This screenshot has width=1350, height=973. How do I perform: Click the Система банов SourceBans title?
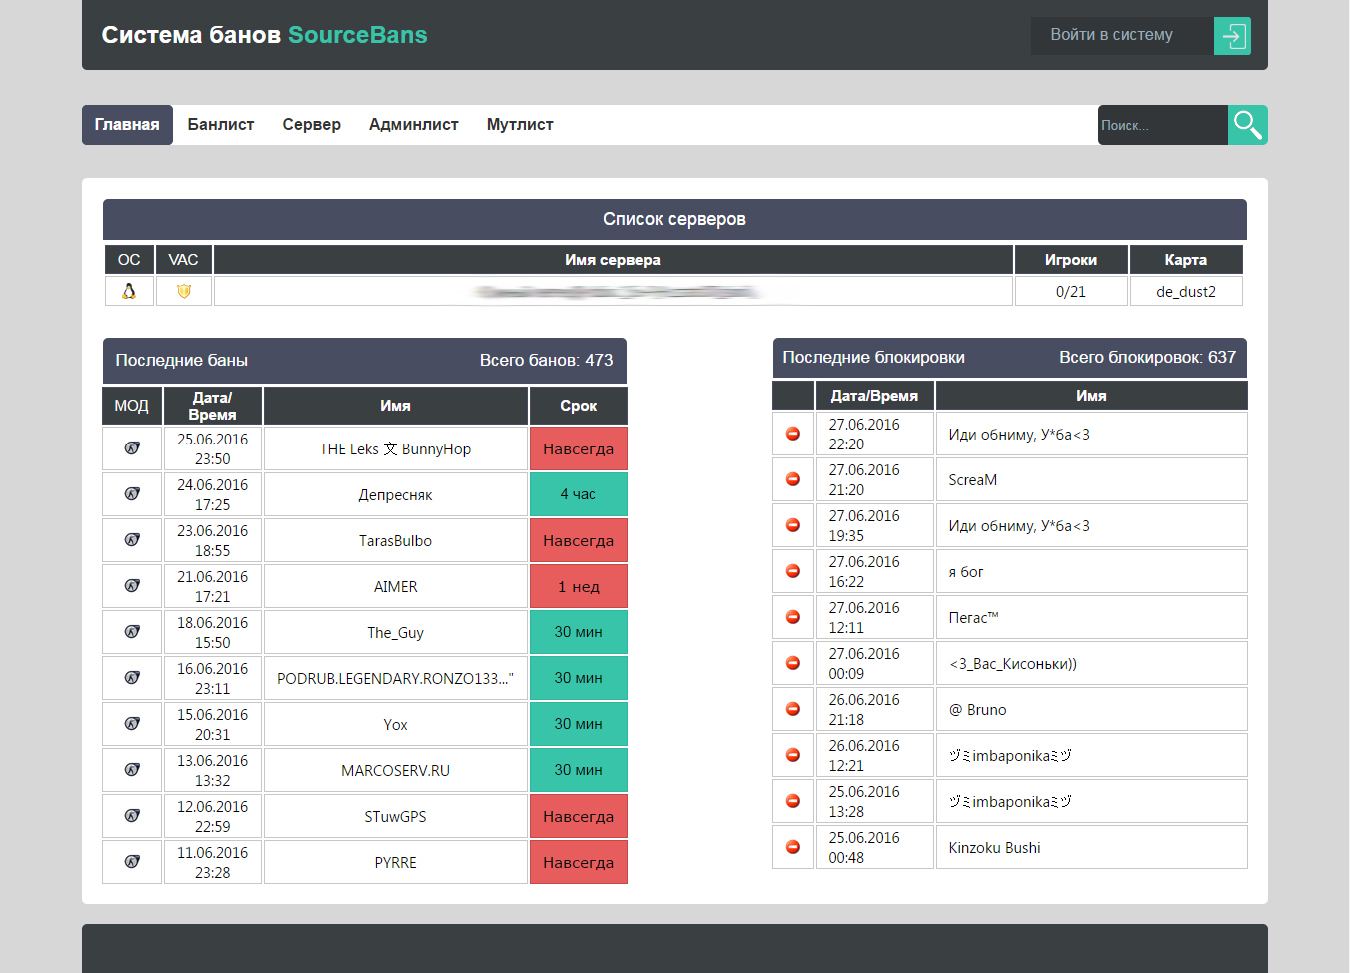pos(264,35)
